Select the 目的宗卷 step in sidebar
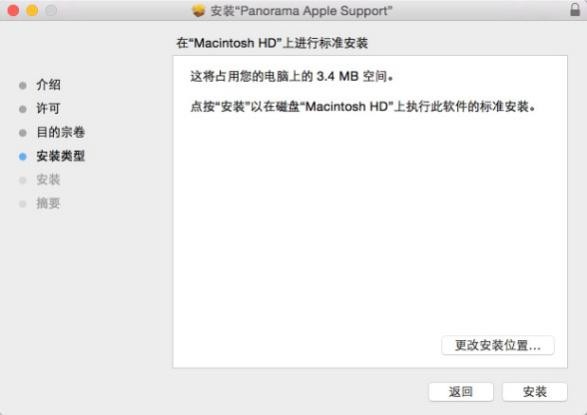 [61, 132]
